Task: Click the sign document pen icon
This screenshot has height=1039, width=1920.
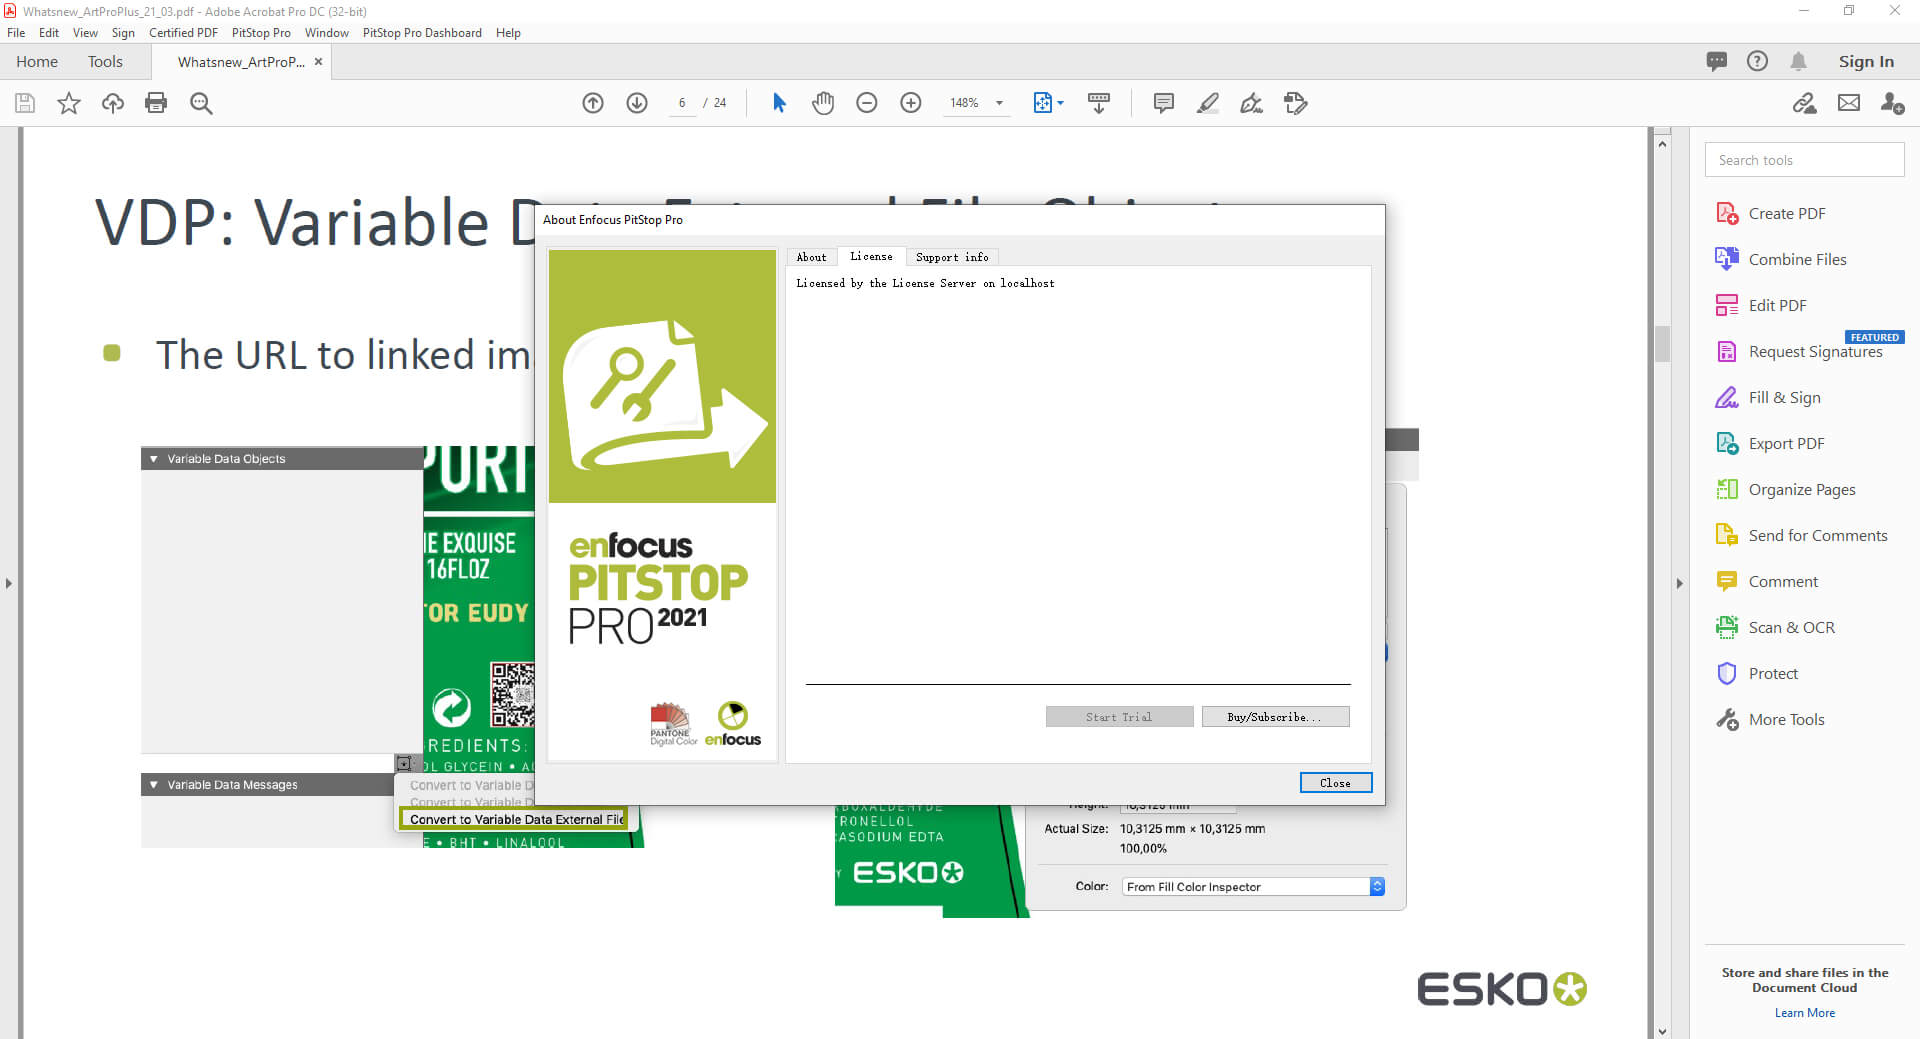Action: [1251, 103]
